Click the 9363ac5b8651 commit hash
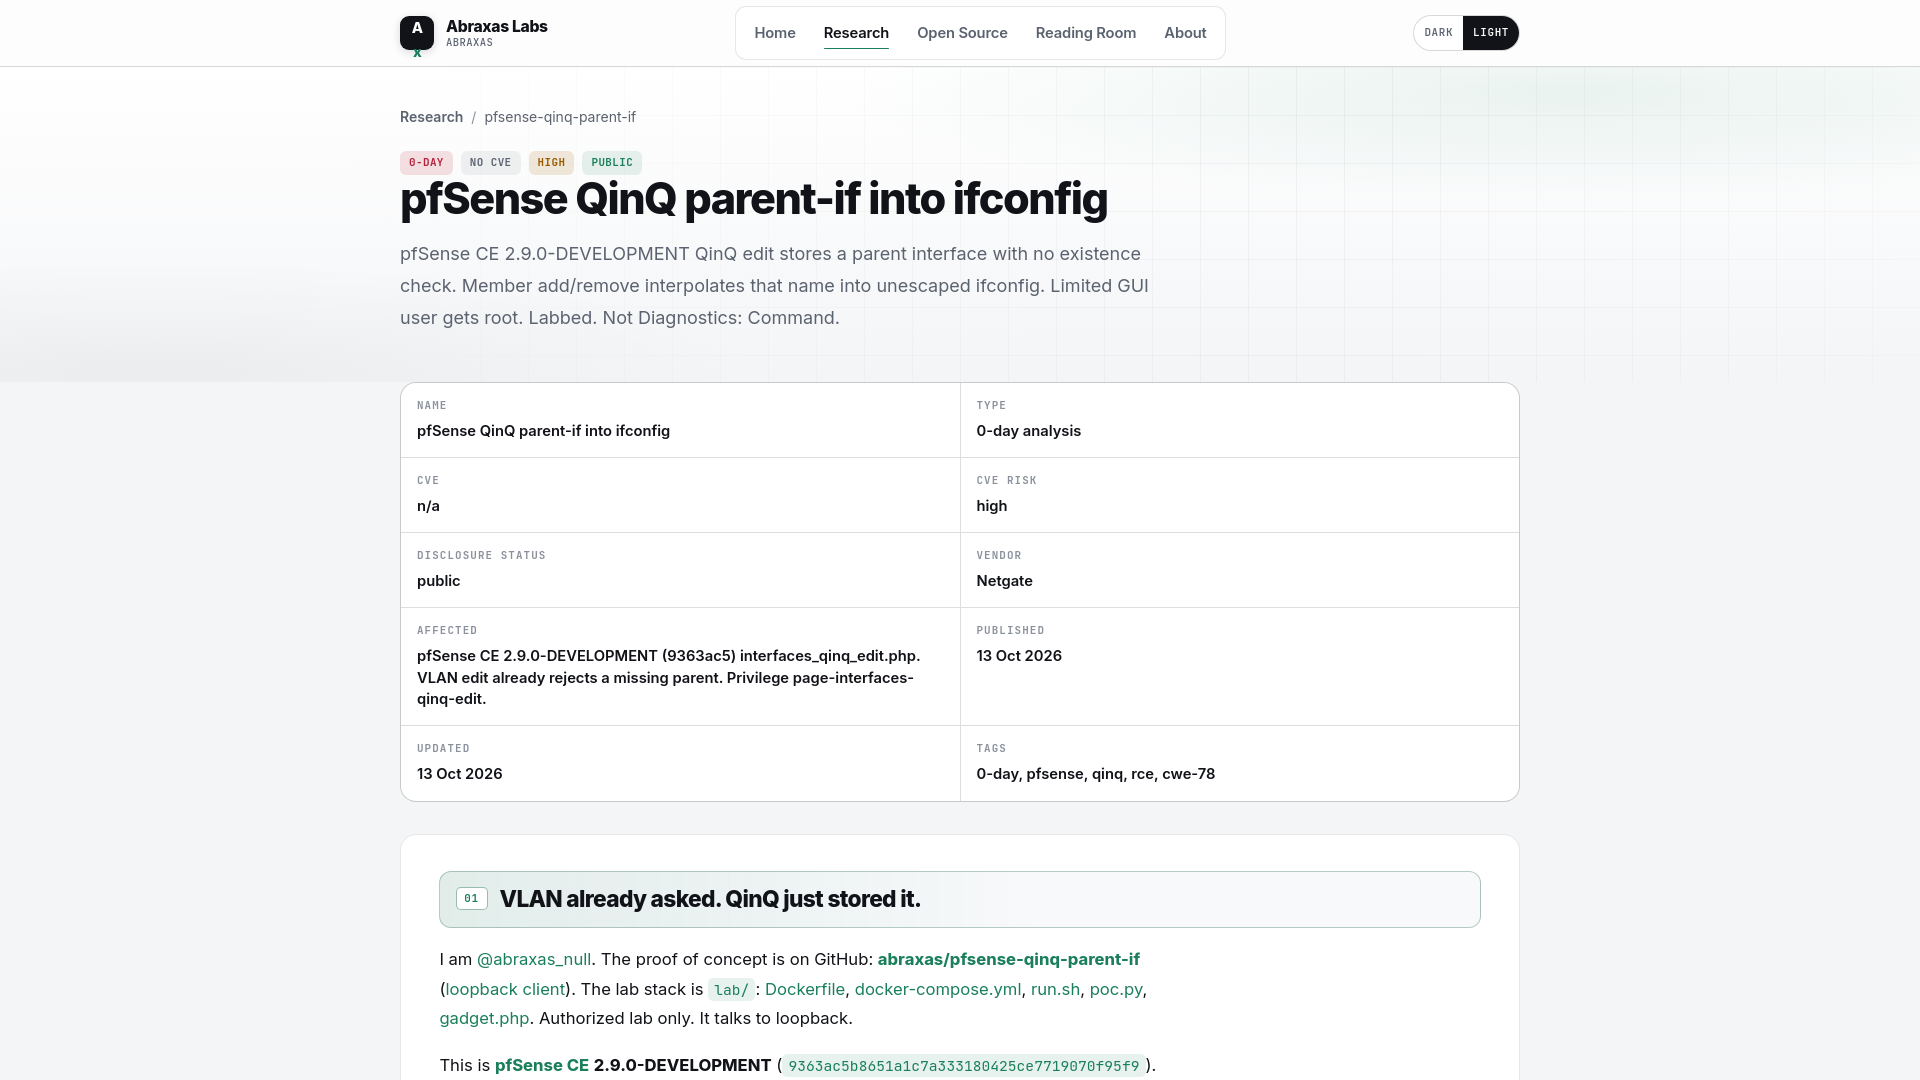 click(x=964, y=1066)
